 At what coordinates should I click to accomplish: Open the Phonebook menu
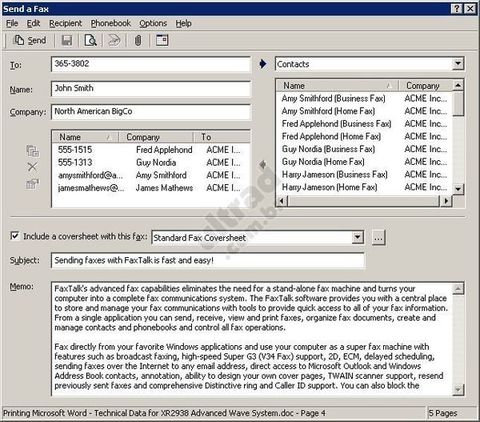[x=111, y=23]
